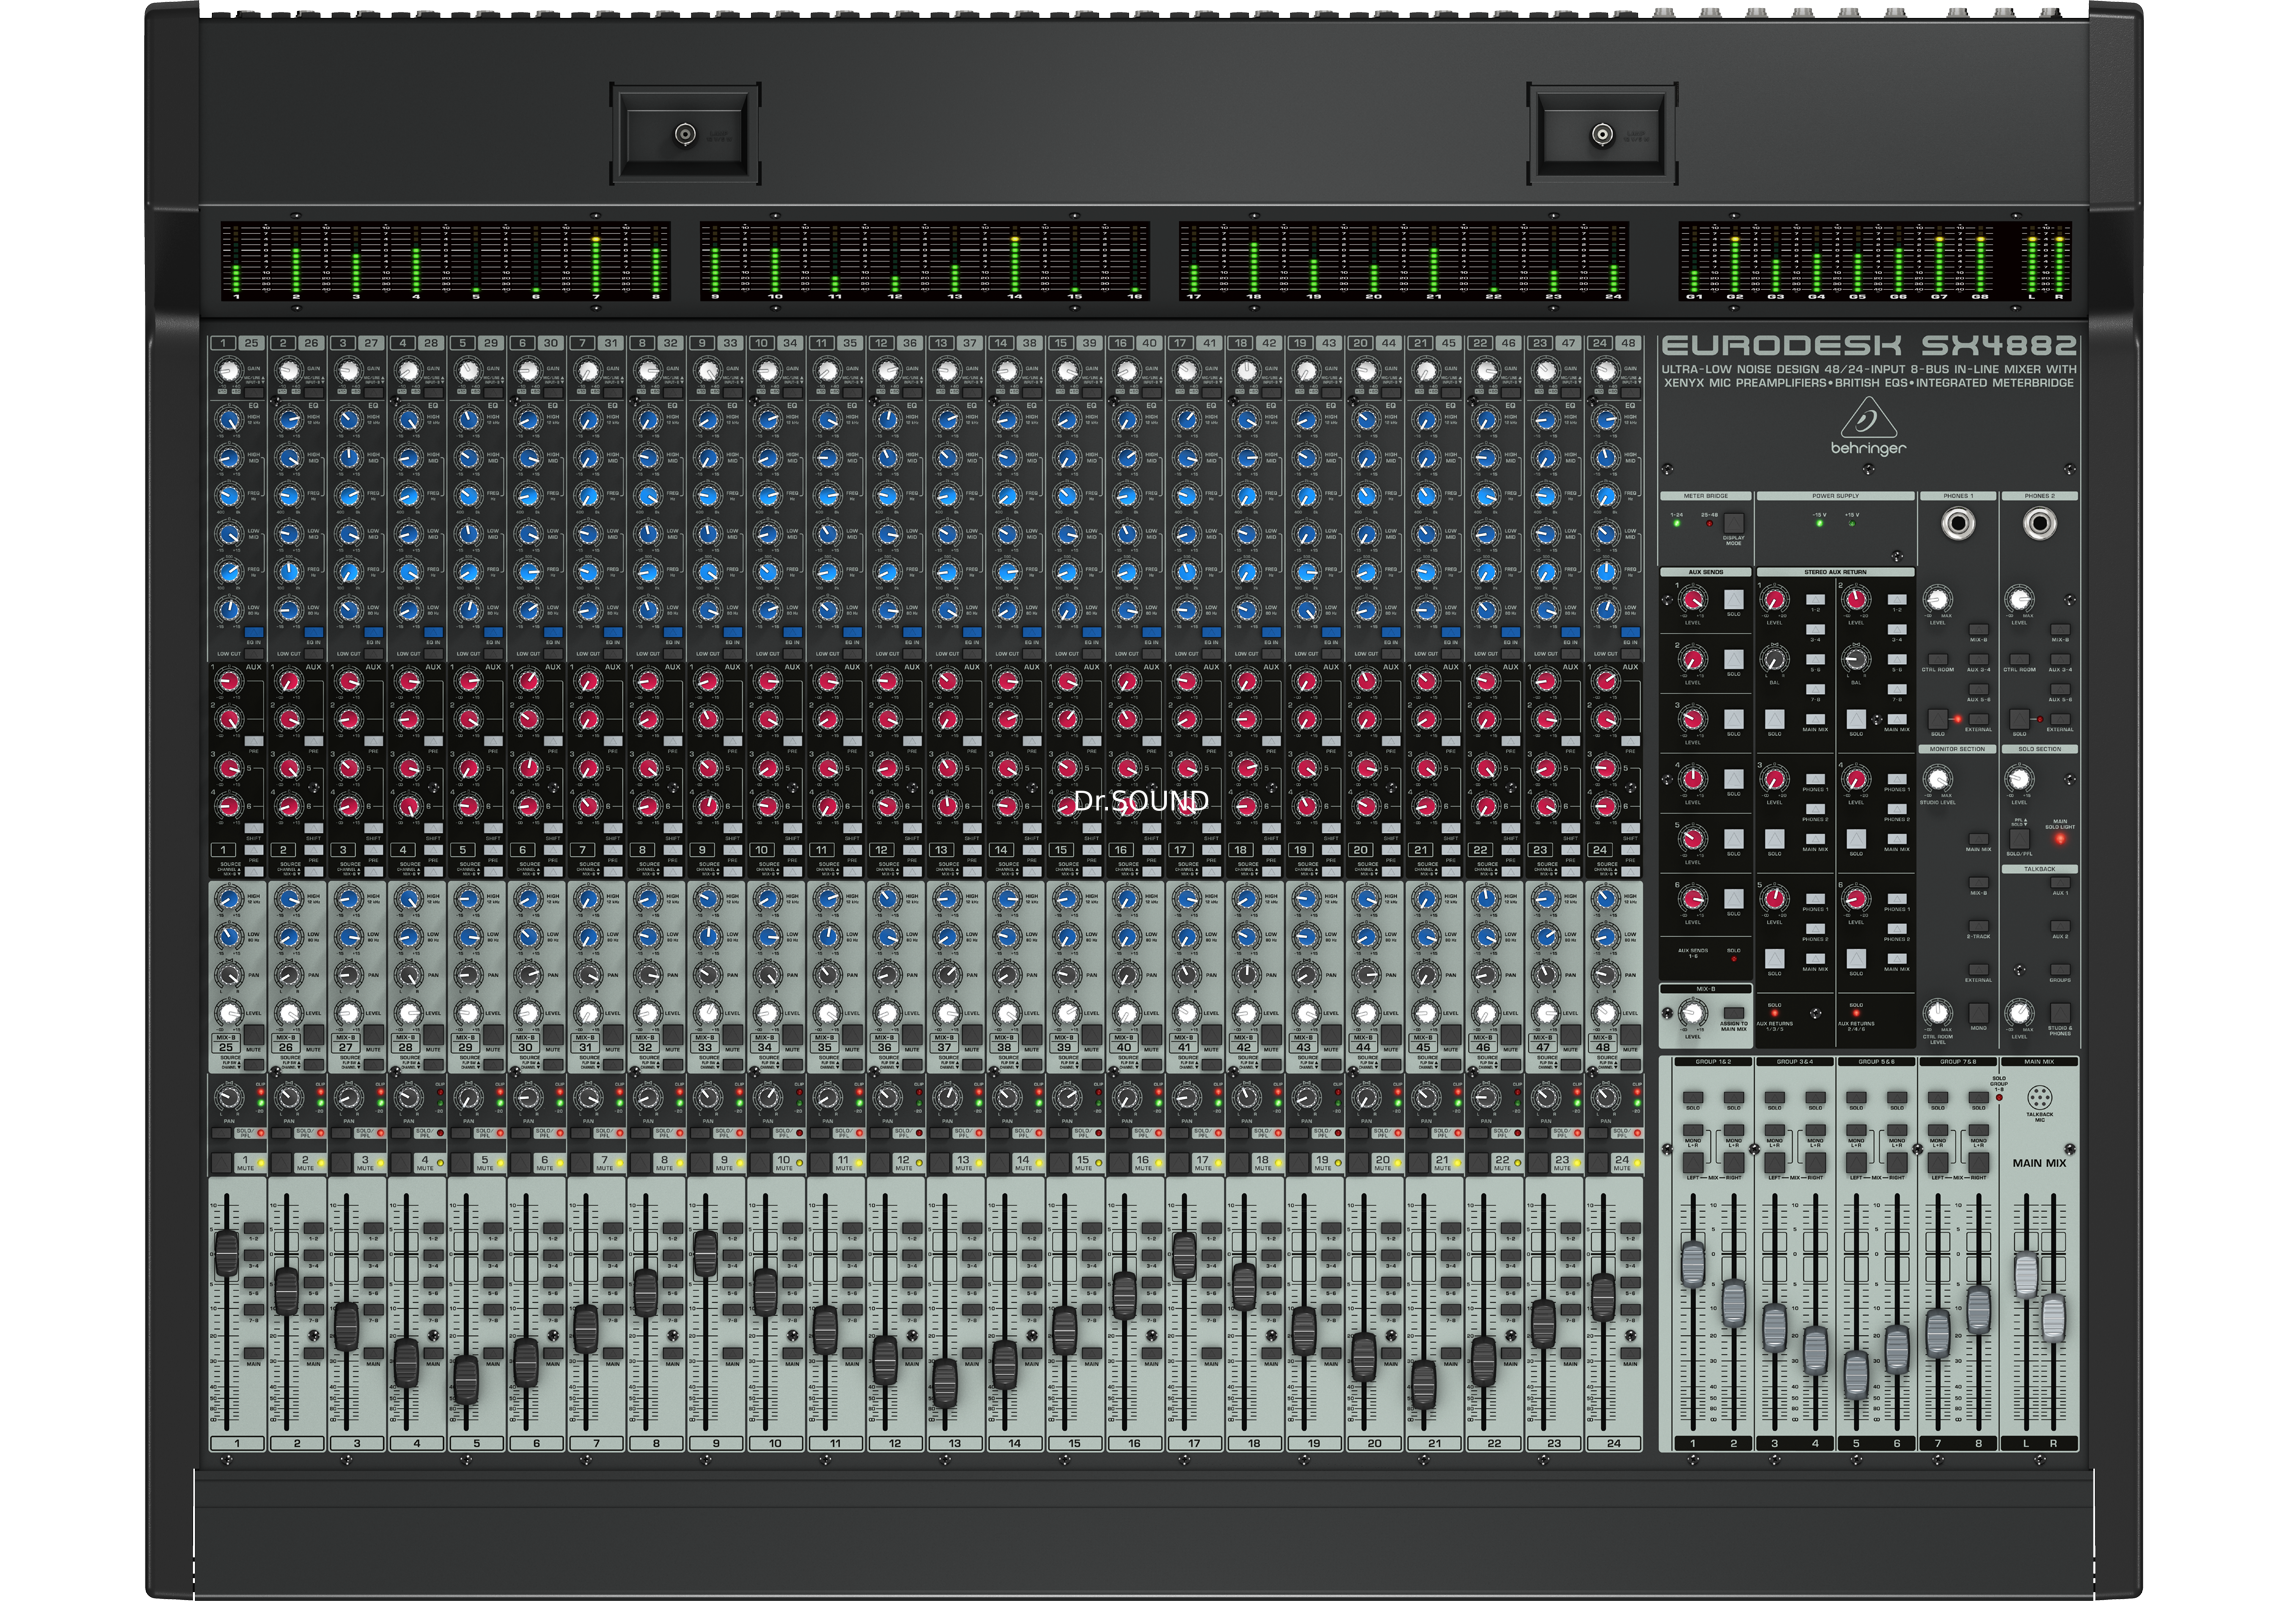Toggle the Channel 1 EQ IN button

coord(254,632)
